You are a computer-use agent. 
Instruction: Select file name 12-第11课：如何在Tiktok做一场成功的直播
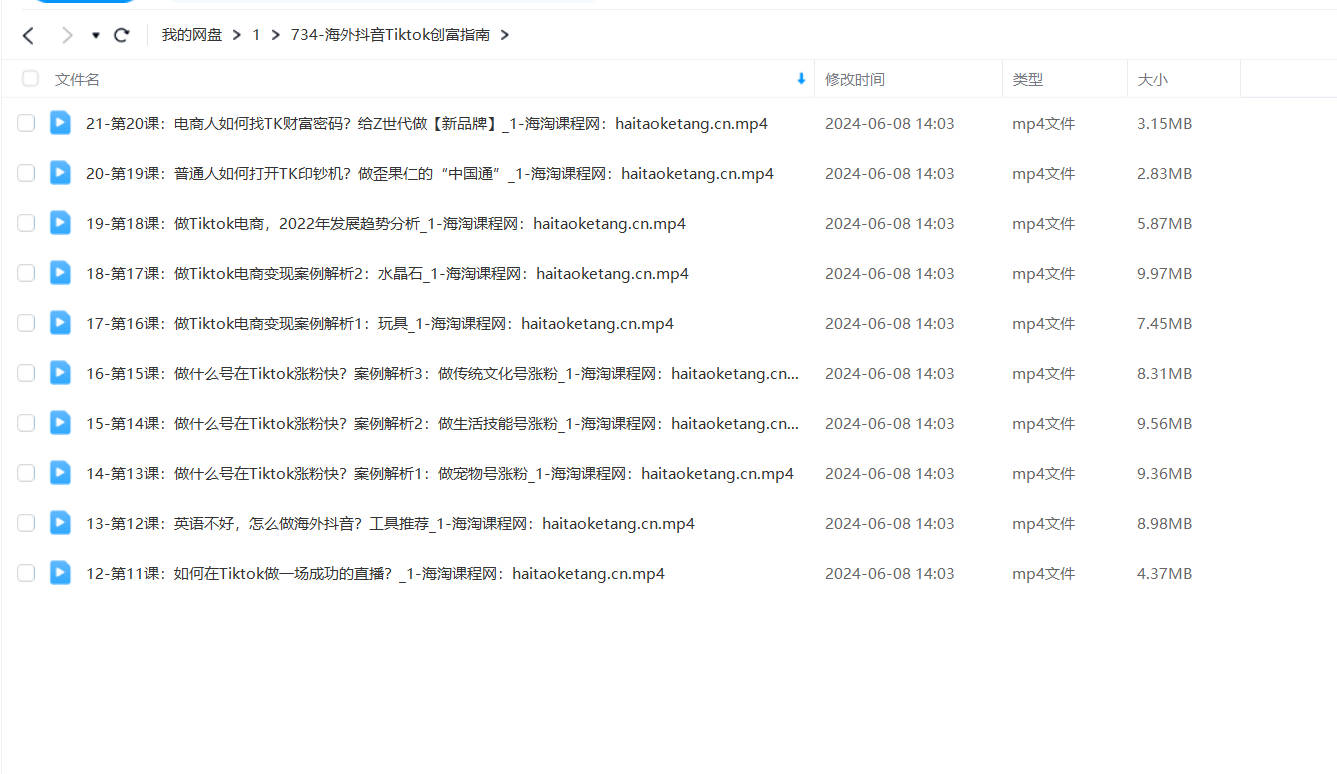(376, 574)
